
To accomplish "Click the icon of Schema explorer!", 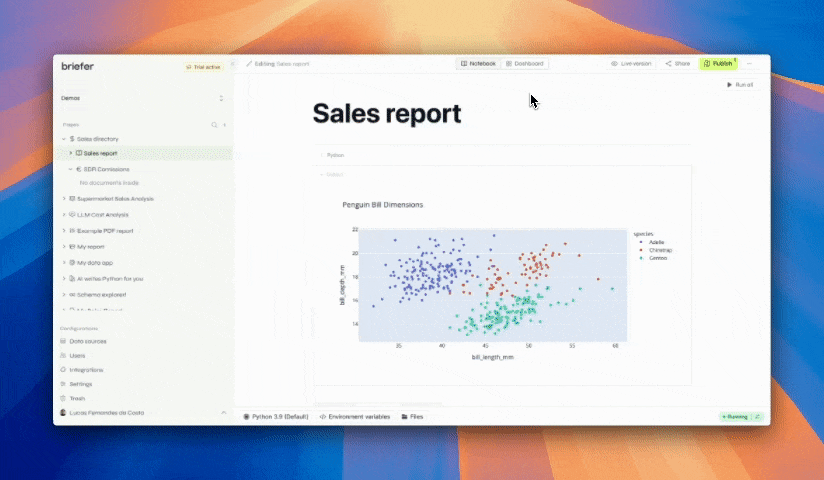I will (72, 295).
